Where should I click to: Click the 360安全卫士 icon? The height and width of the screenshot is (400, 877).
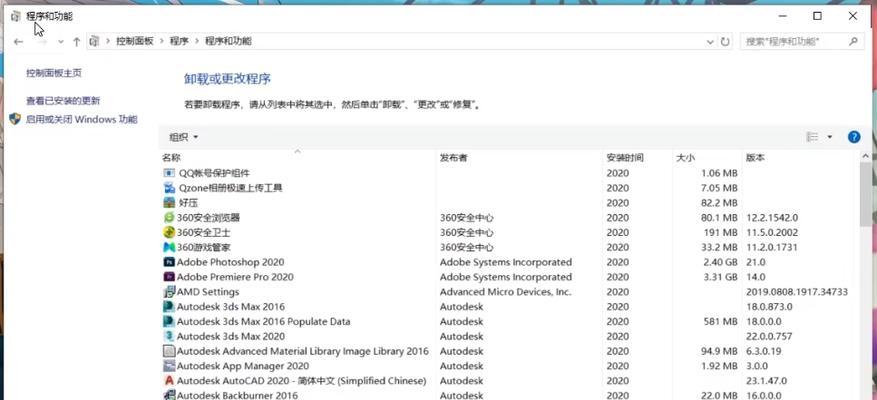pos(169,232)
